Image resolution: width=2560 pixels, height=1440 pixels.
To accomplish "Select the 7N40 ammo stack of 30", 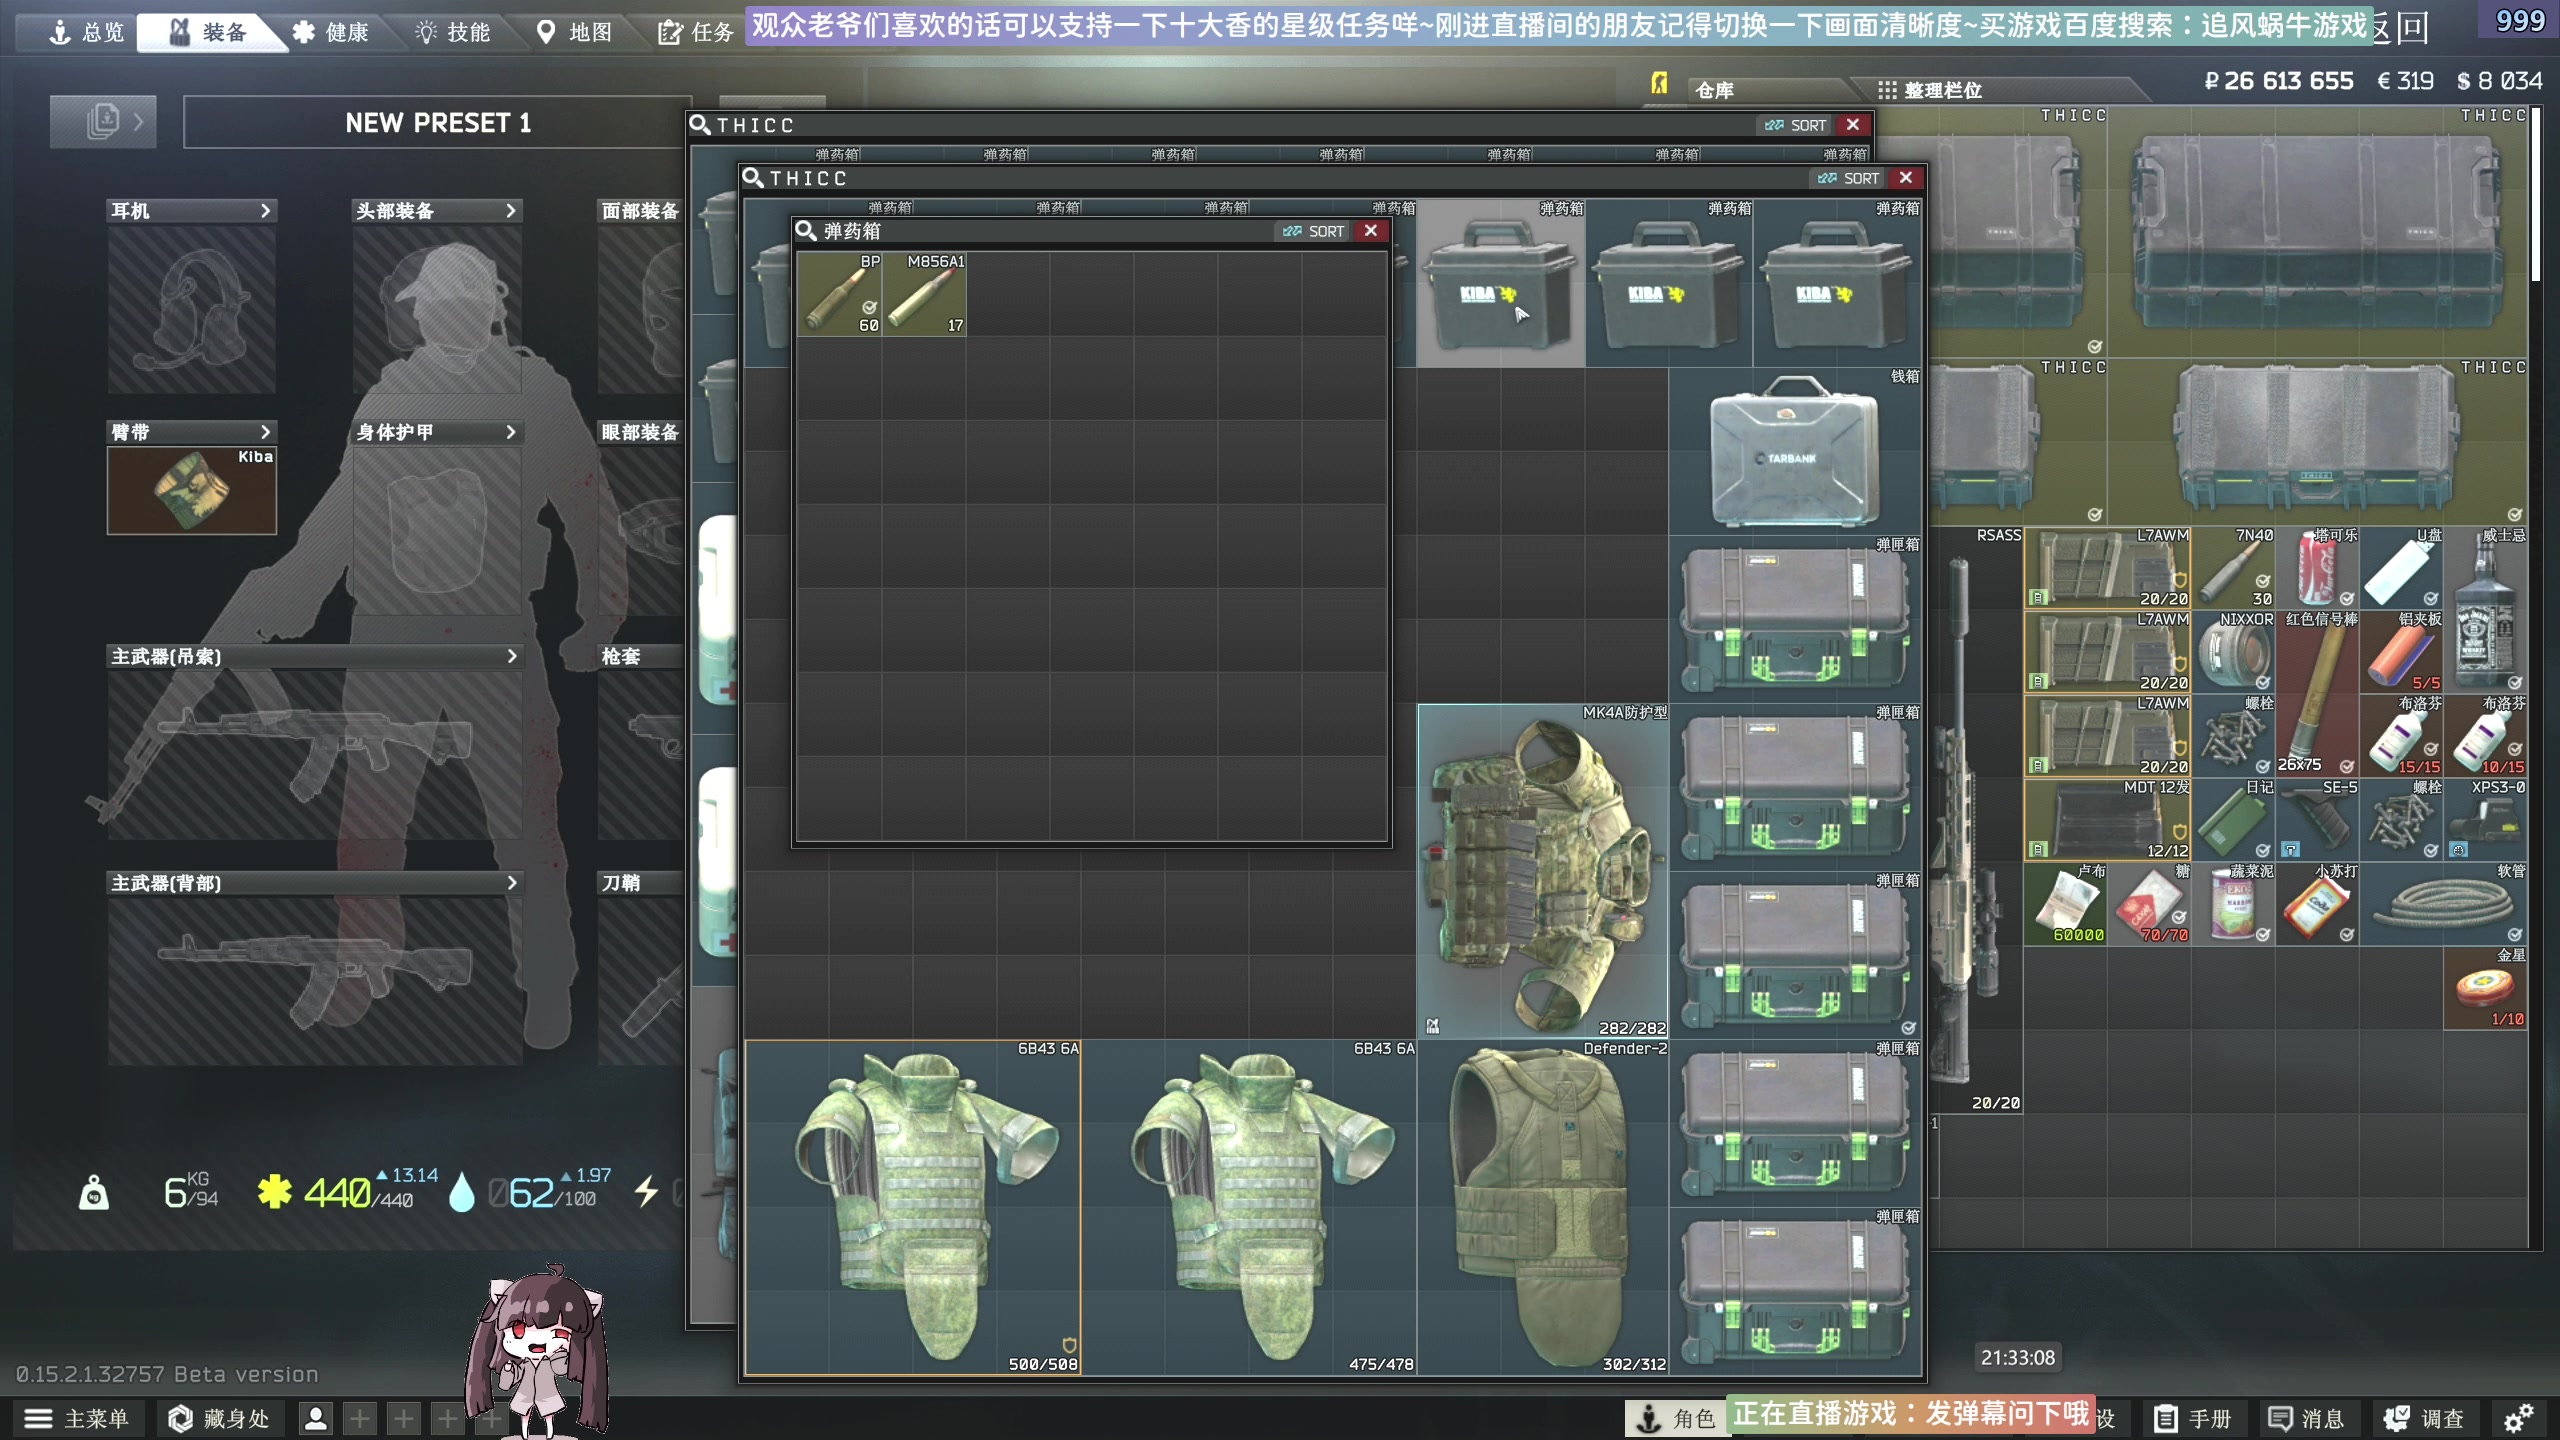I will point(2234,567).
